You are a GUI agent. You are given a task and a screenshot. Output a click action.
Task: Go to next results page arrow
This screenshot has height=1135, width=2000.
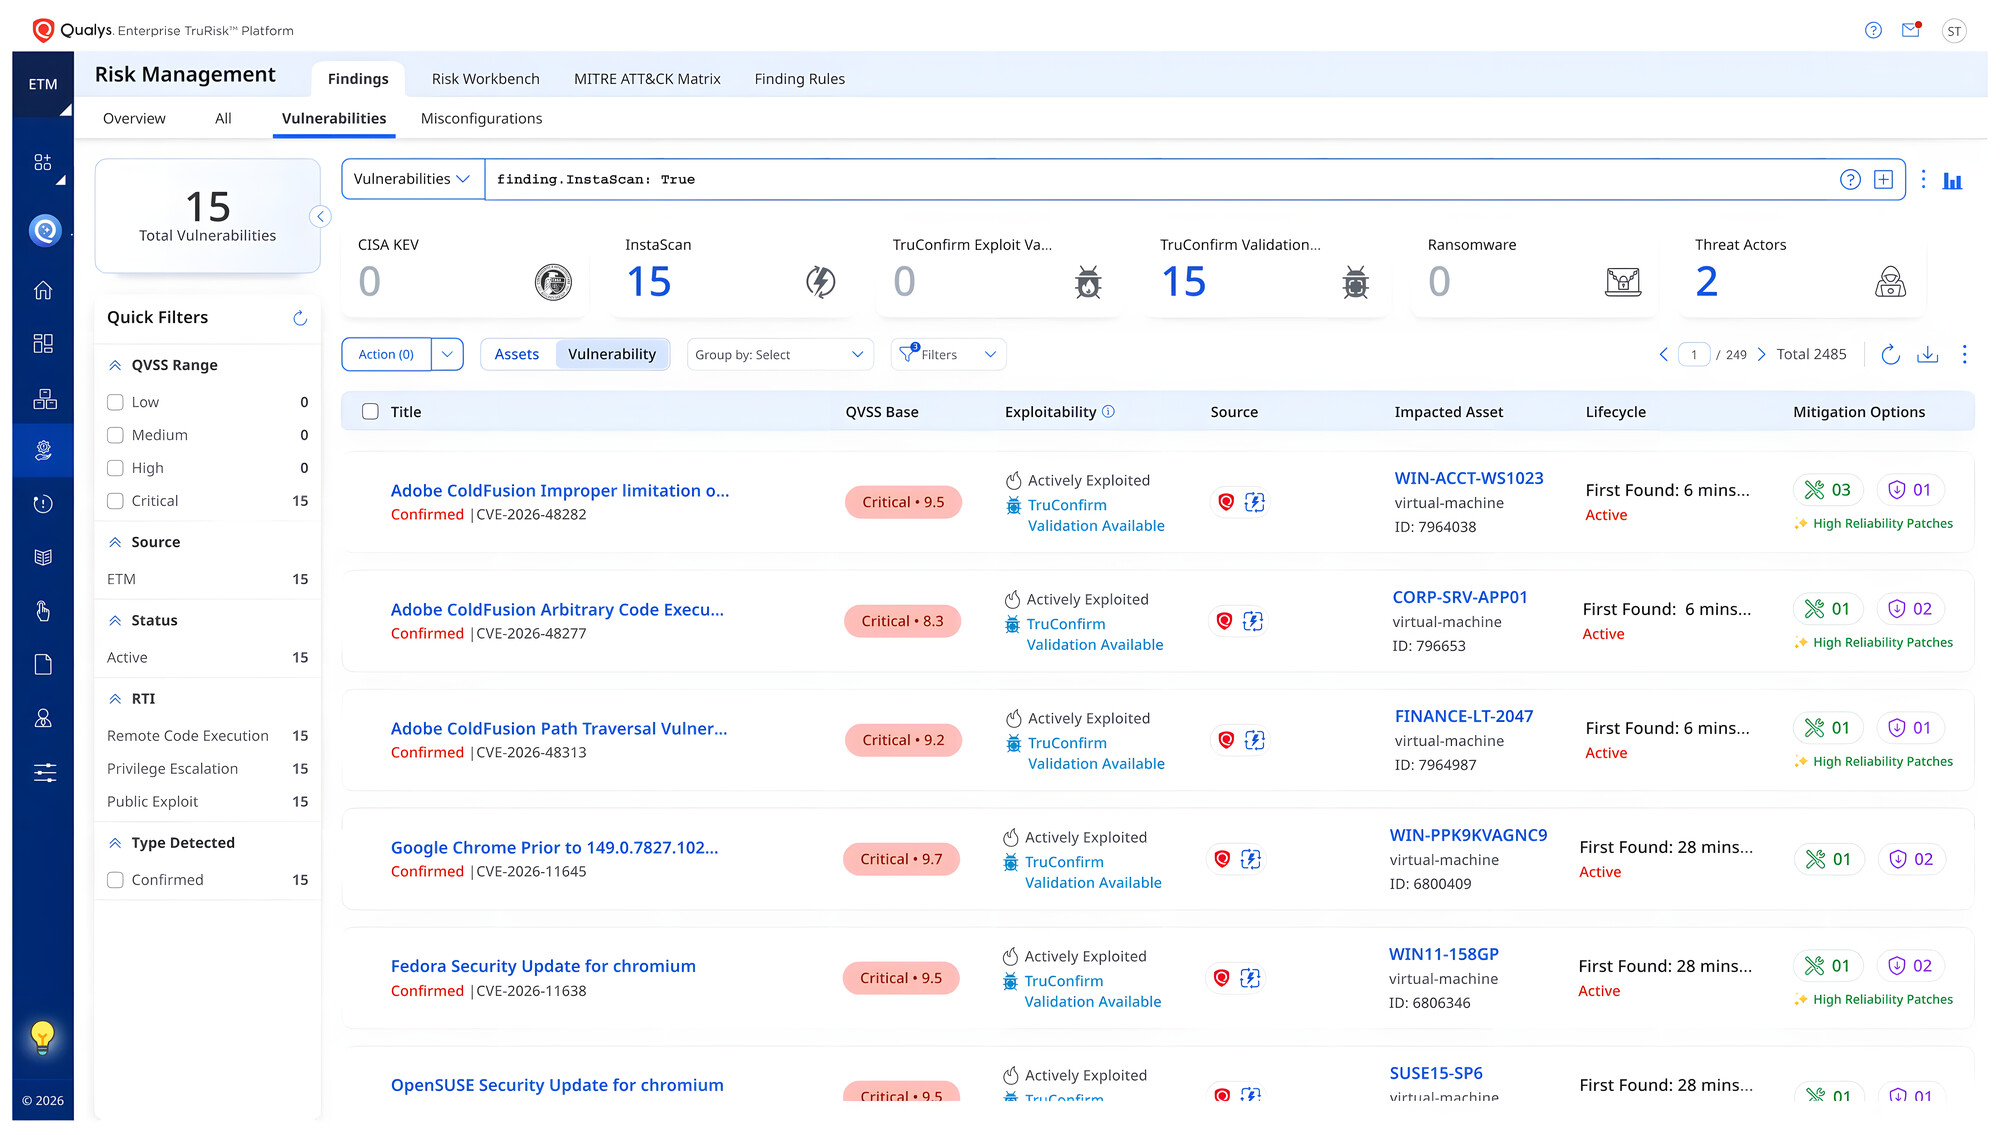[1761, 355]
